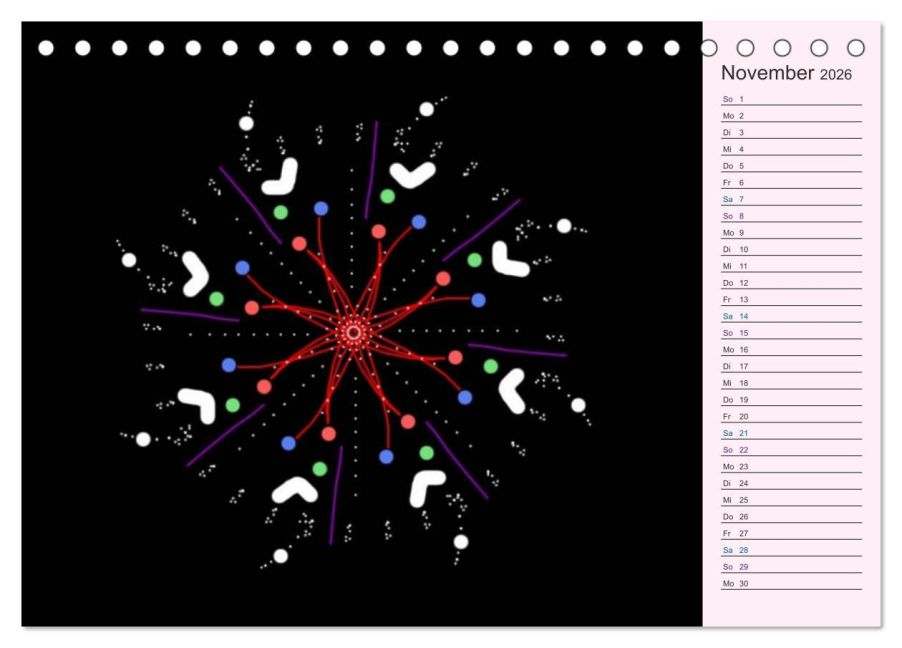
Task: Select the calendar row "Do 26"
Action: (792, 516)
